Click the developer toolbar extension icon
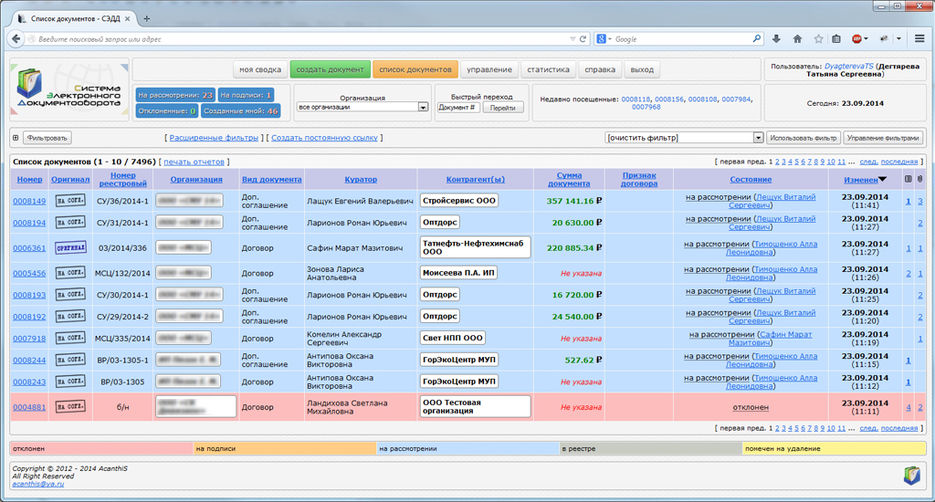 pos(884,39)
